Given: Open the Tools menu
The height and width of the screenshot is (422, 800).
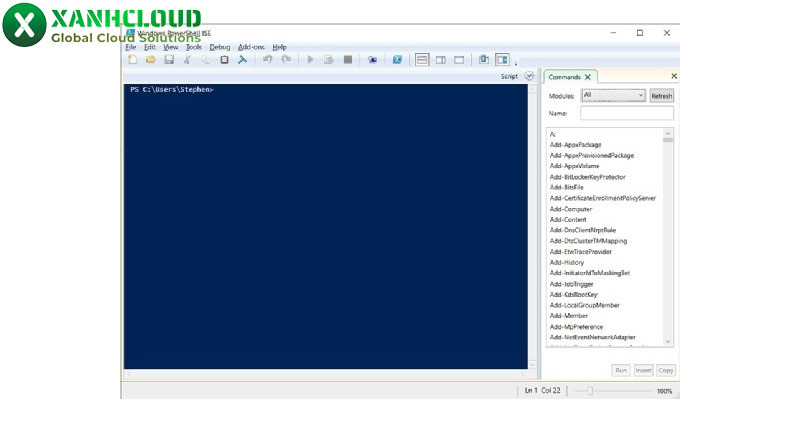Looking at the screenshot, I should [x=194, y=47].
